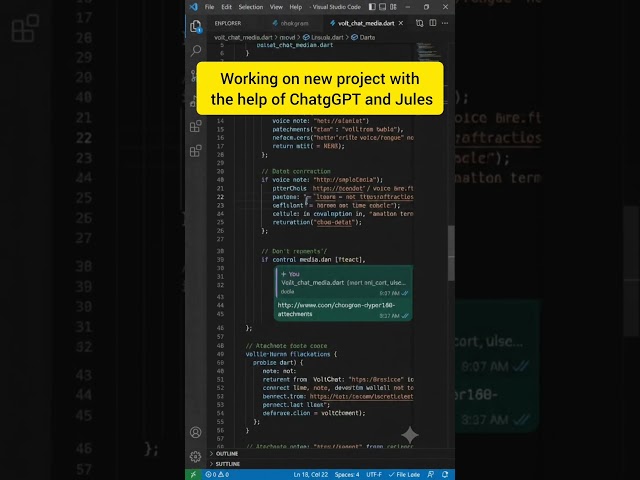
Task: Open the errors and warnings status item
Action: 217,474
